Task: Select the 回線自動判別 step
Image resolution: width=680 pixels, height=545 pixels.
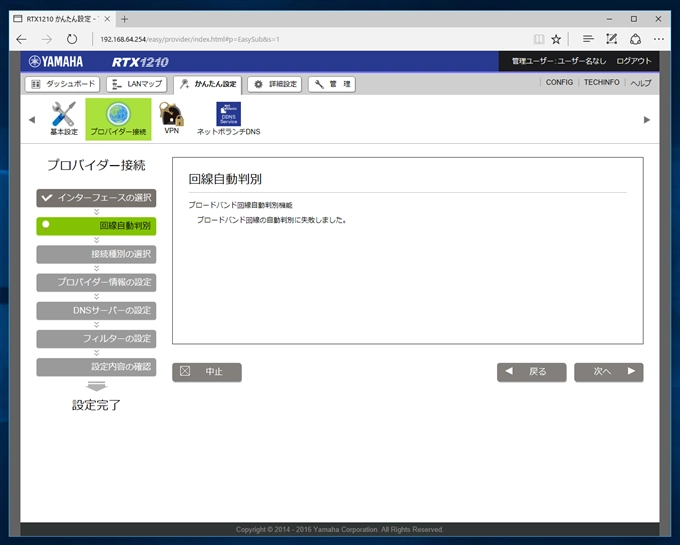Action: click(x=96, y=226)
